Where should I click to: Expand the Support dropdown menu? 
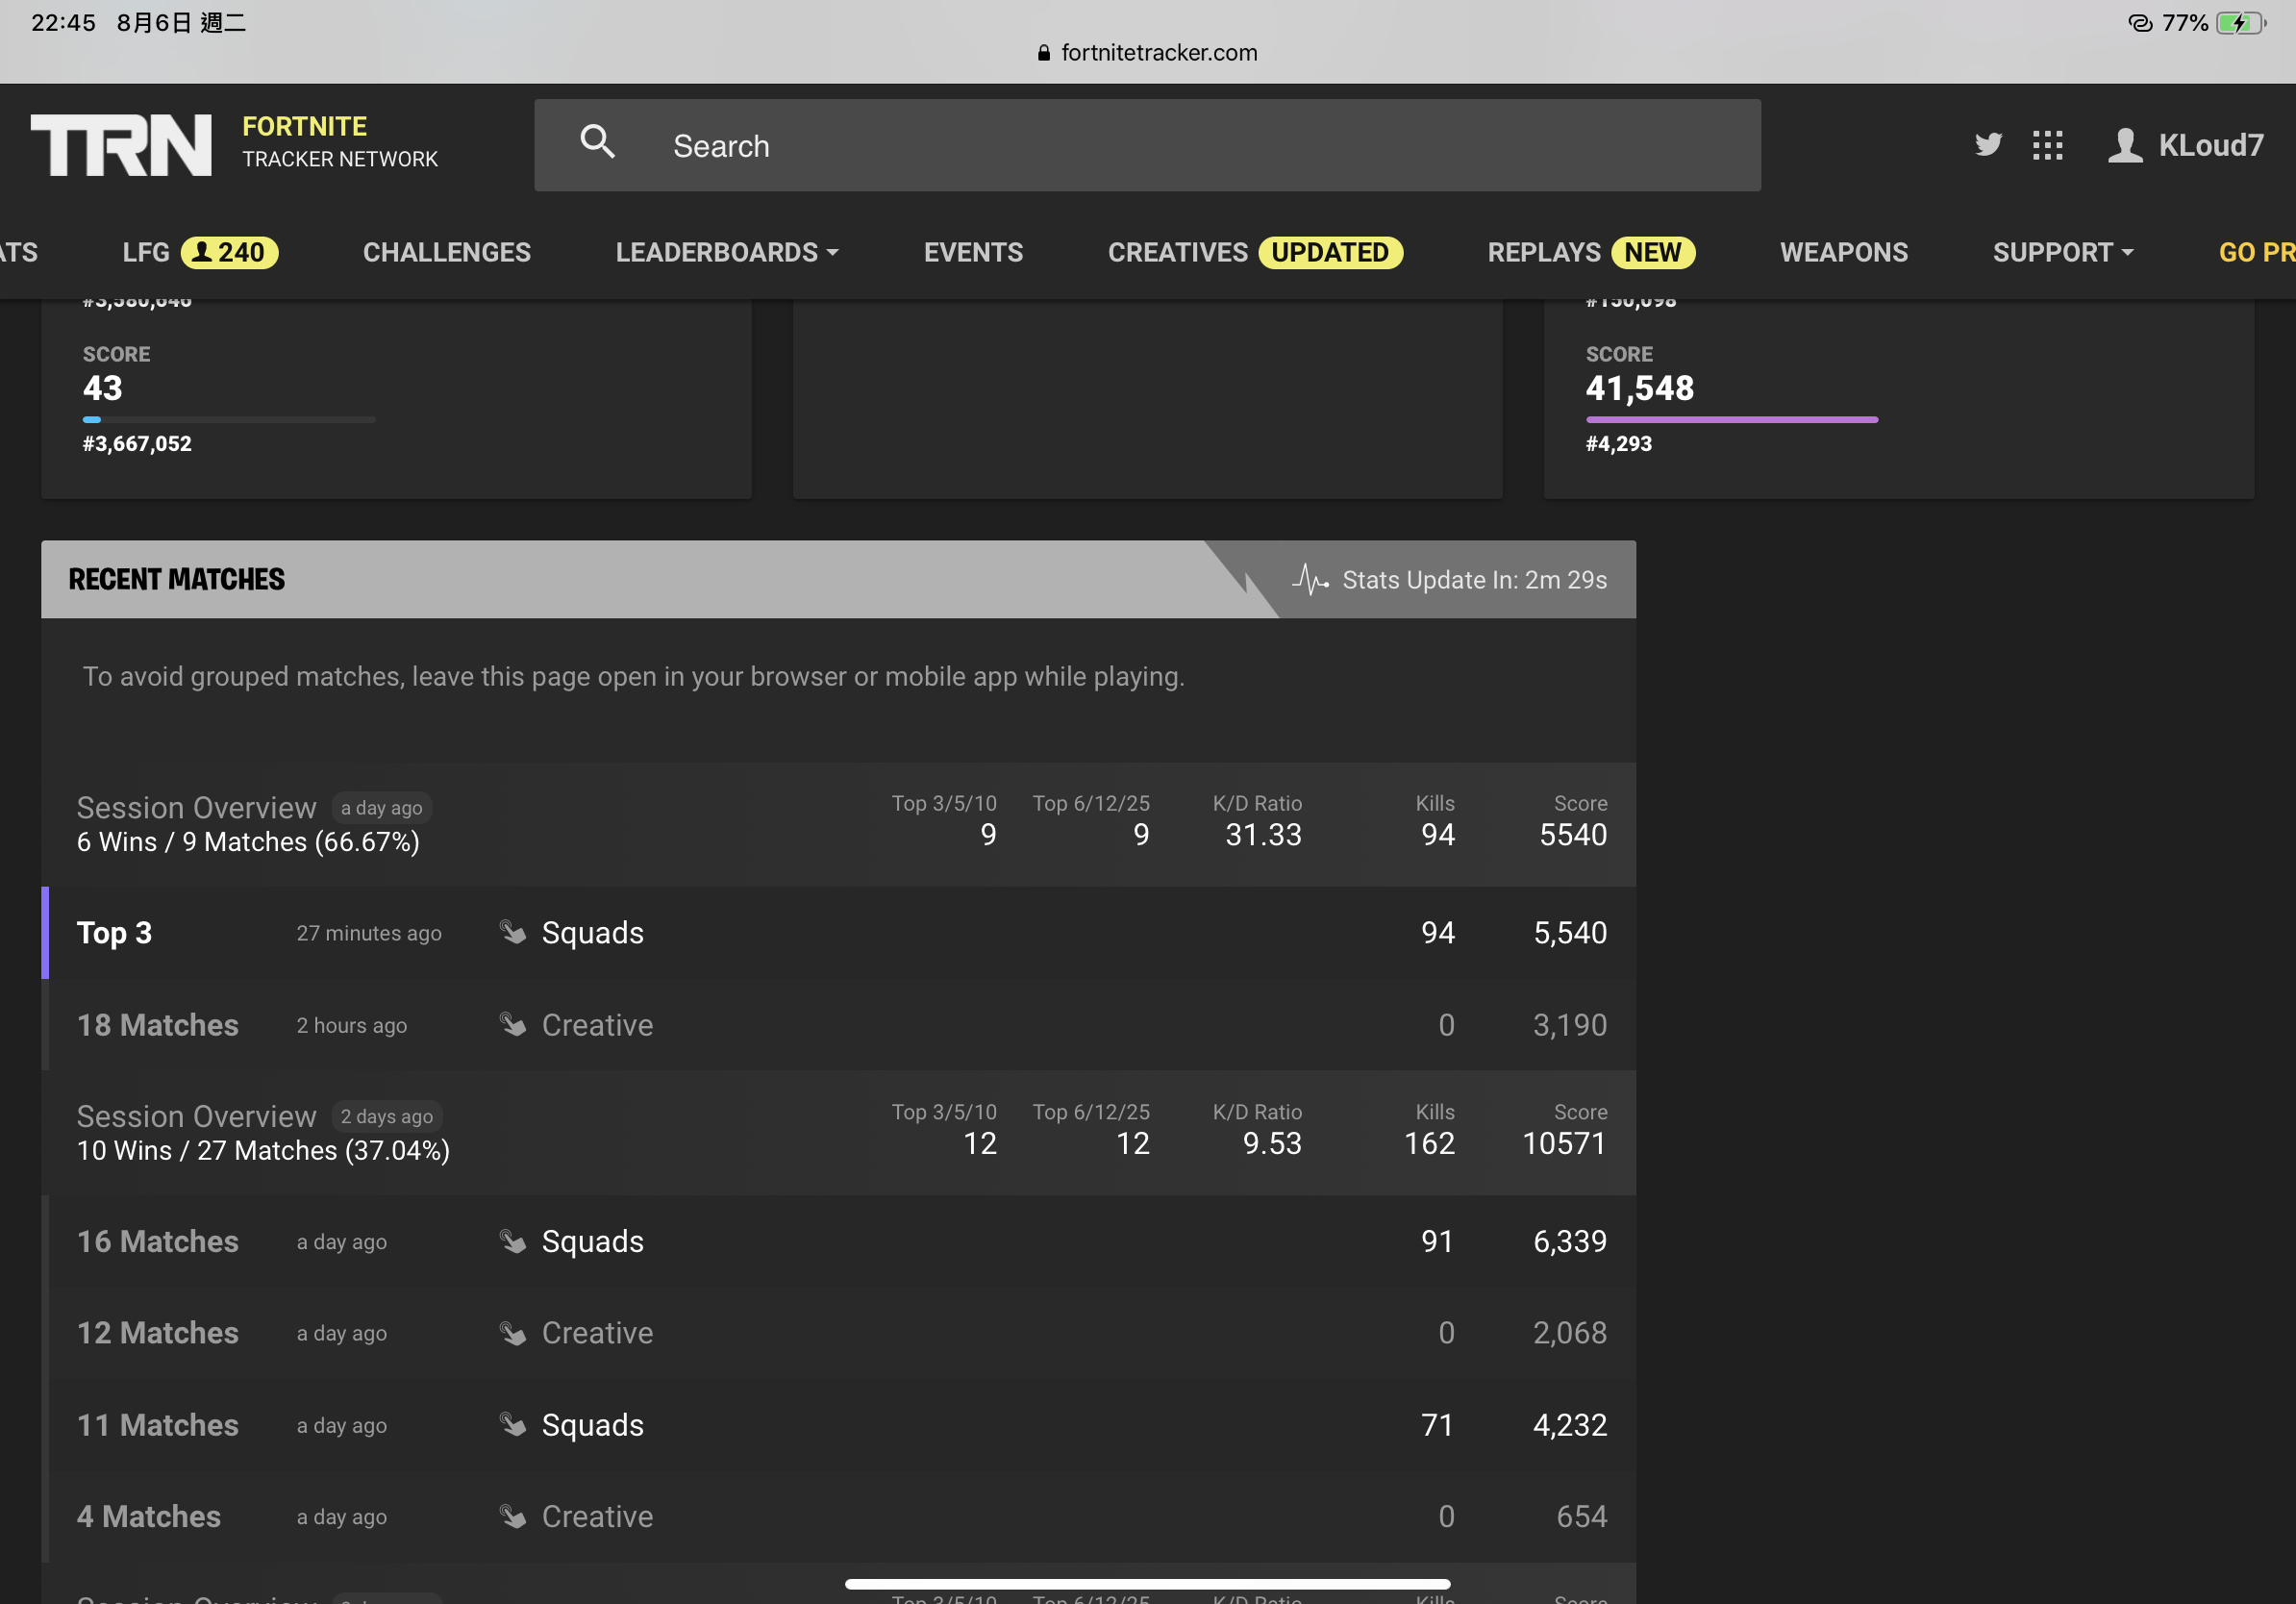tap(2062, 252)
